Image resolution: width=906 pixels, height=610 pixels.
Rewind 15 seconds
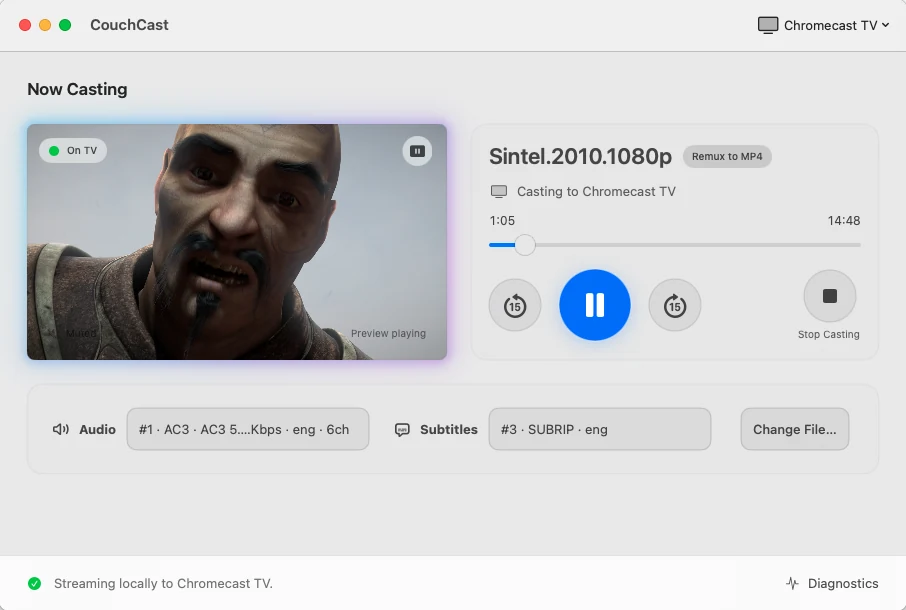tap(515, 305)
